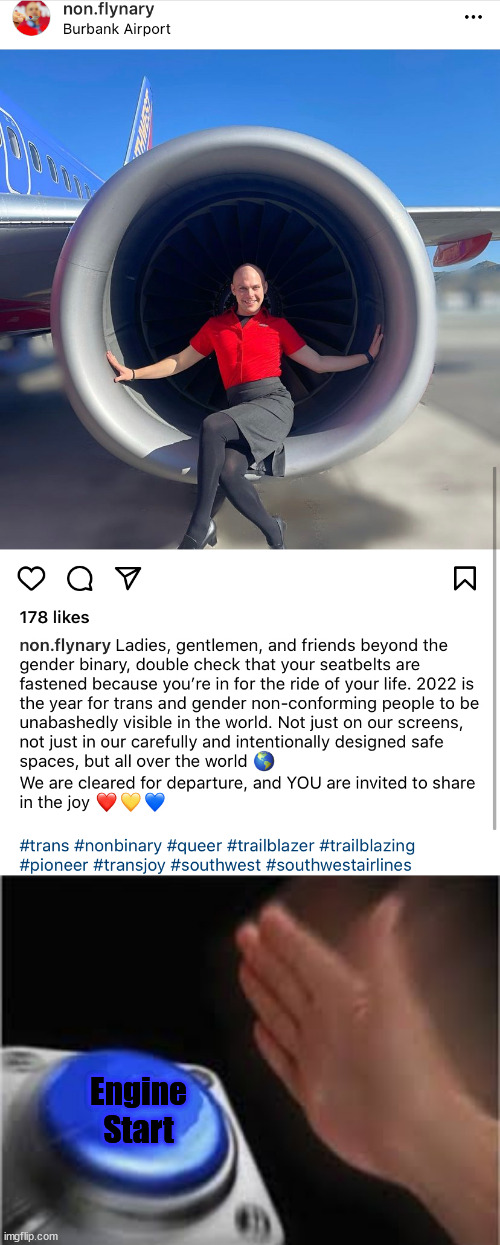Open Burbank Airport location link
The width and height of the screenshot is (500, 1245).
[116, 29]
